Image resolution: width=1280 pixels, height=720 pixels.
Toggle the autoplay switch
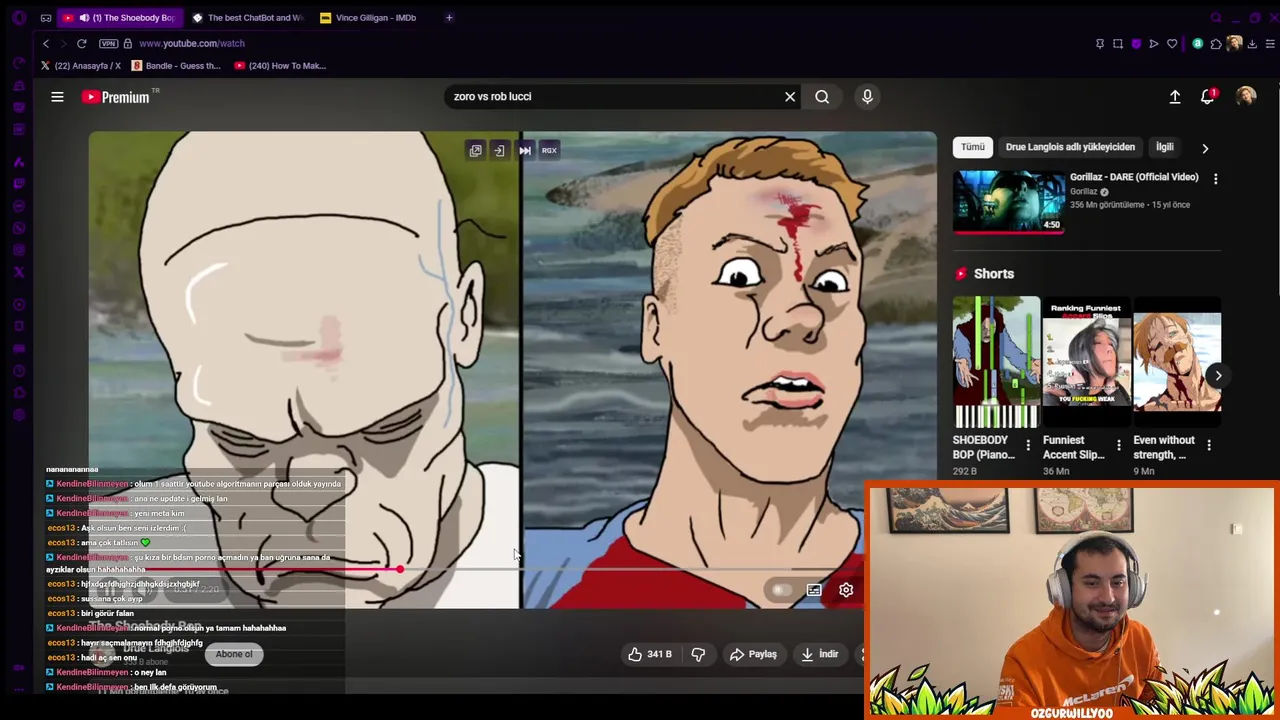[x=781, y=590]
